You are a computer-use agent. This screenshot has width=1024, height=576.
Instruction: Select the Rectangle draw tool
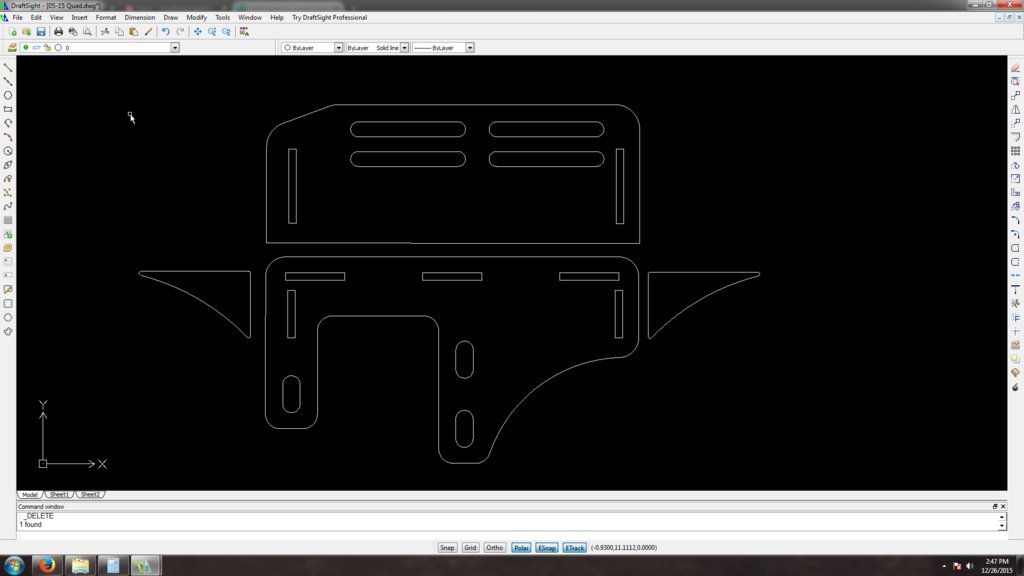pos(8,109)
